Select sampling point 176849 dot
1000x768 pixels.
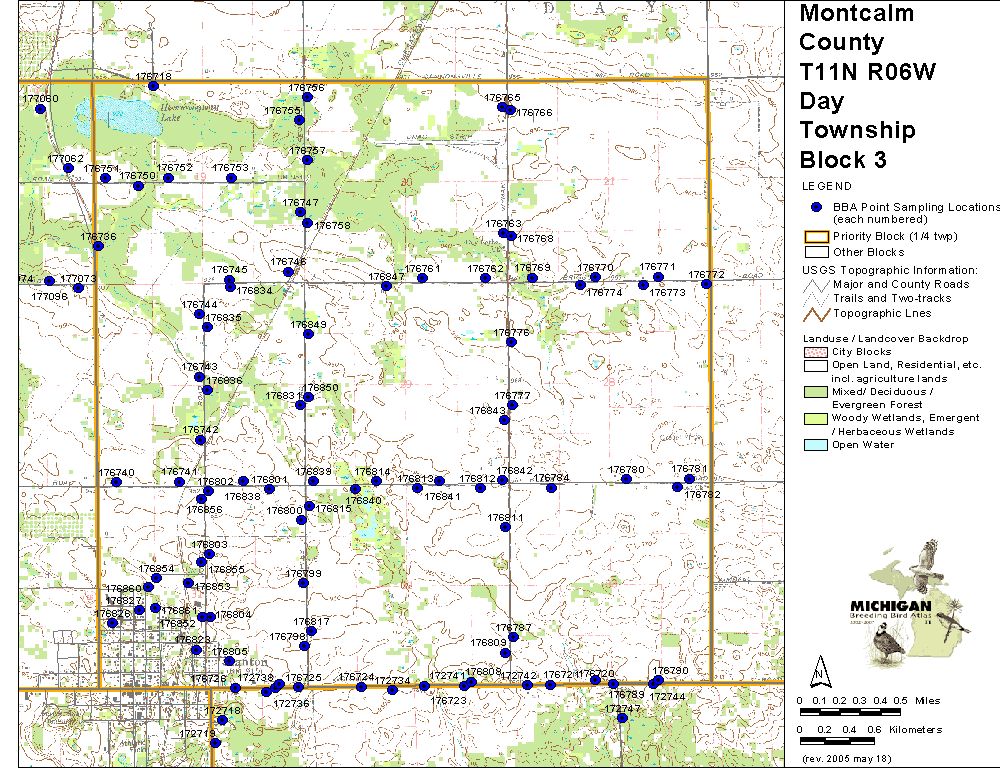click(309, 336)
